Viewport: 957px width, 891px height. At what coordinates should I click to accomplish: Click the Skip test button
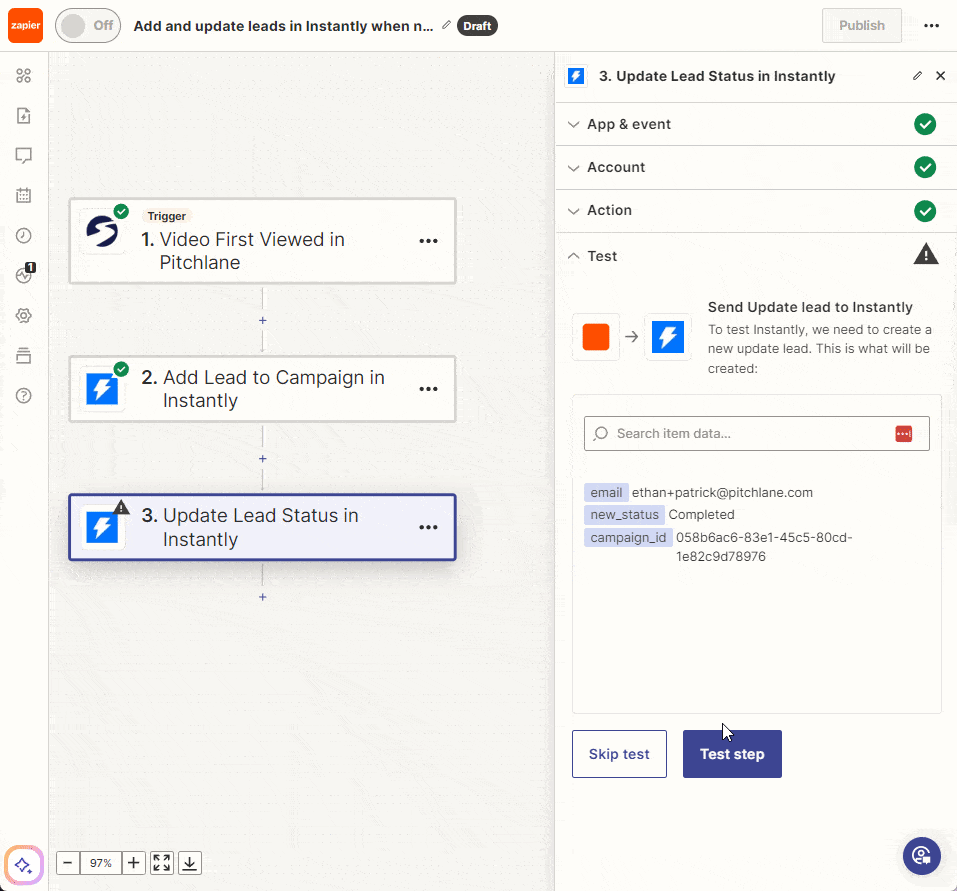click(619, 754)
